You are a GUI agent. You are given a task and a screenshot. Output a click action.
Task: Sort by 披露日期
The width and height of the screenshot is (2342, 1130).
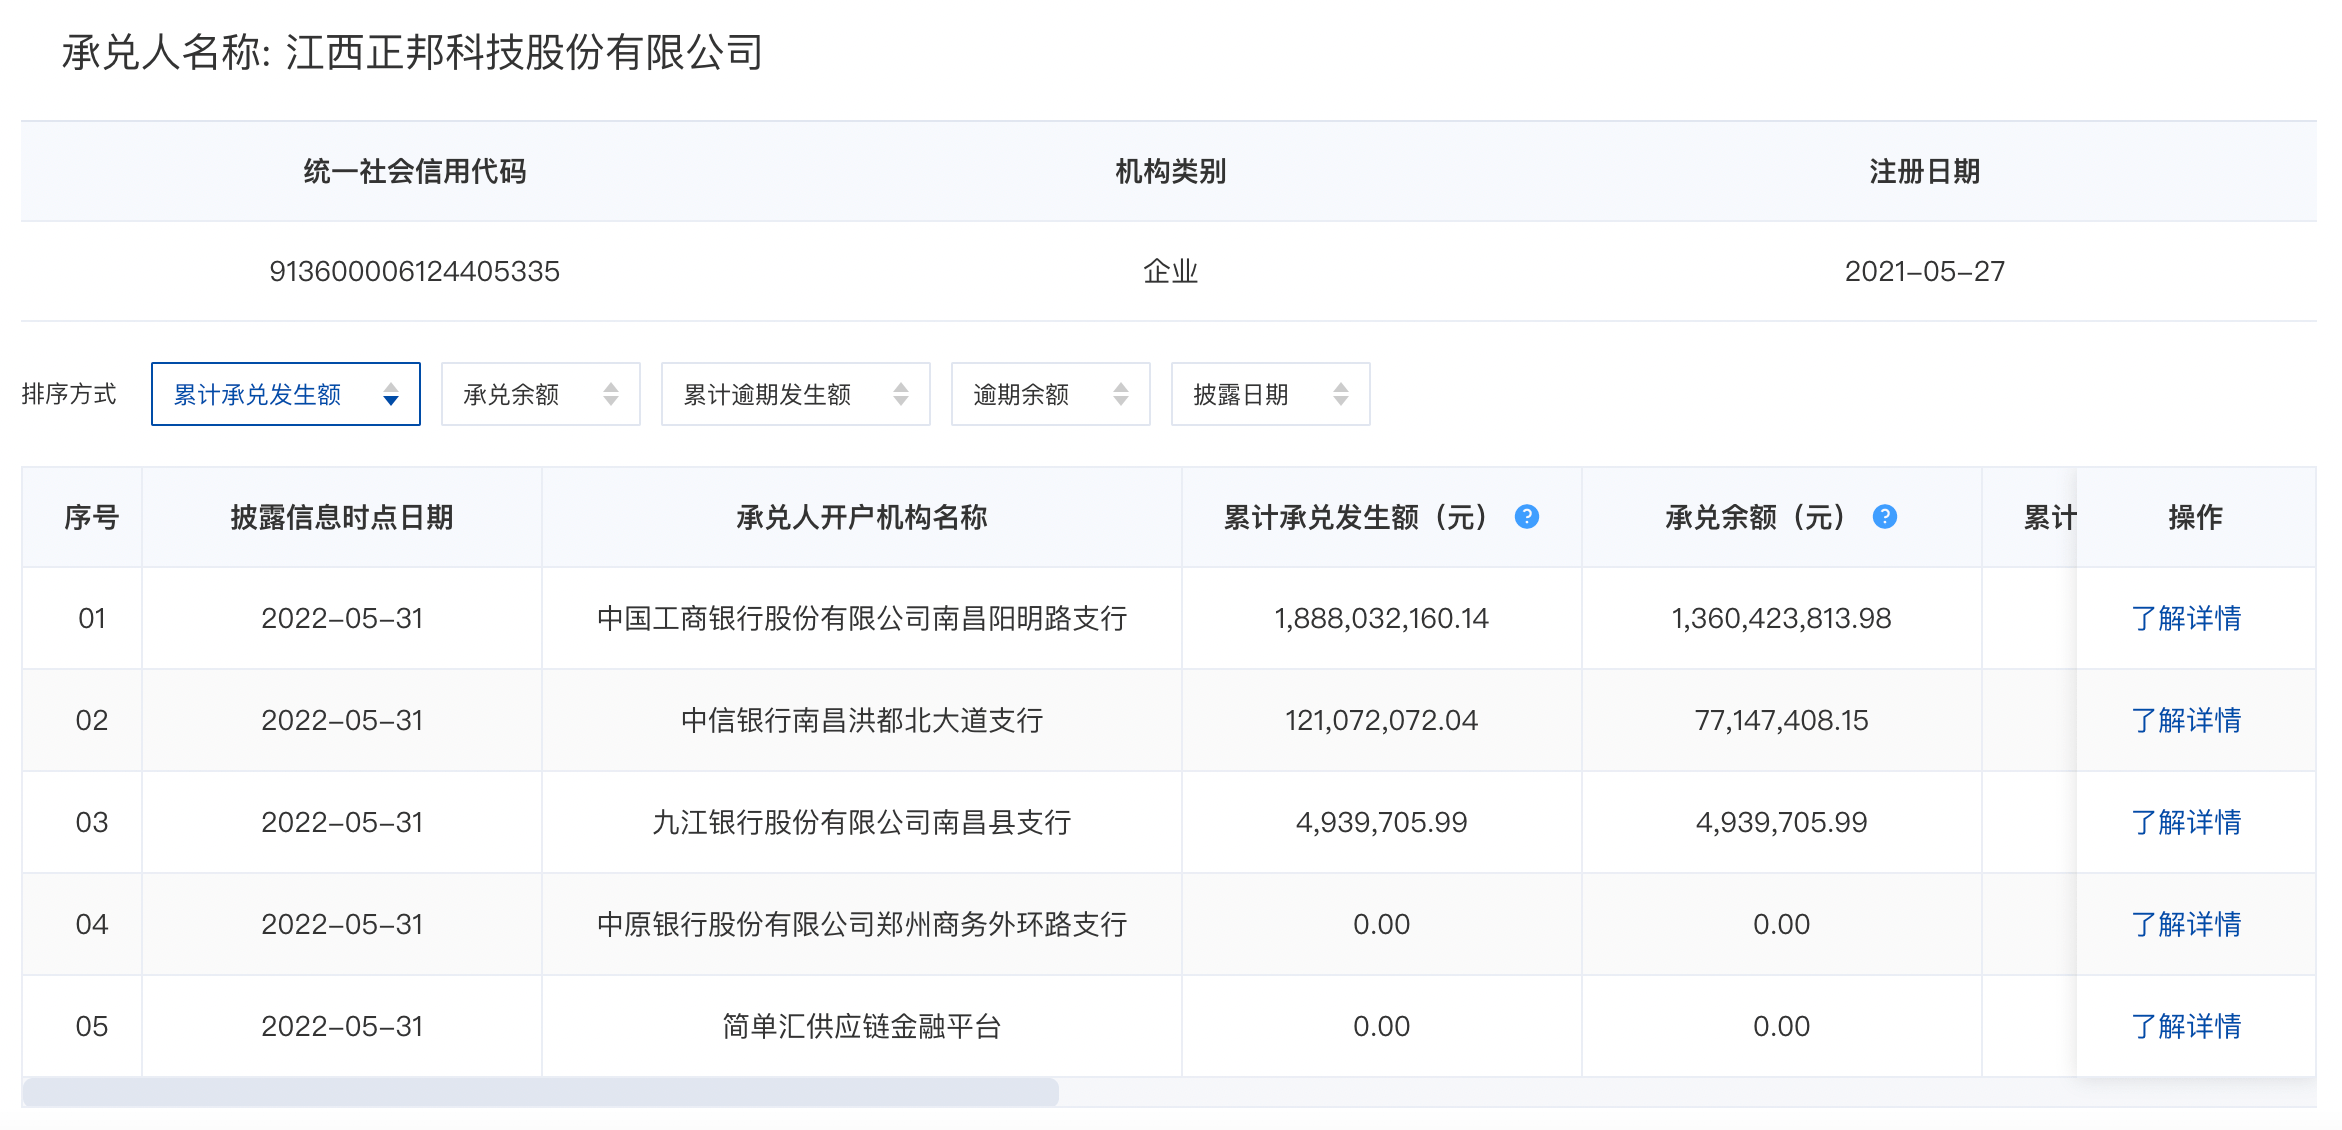(1271, 394)
